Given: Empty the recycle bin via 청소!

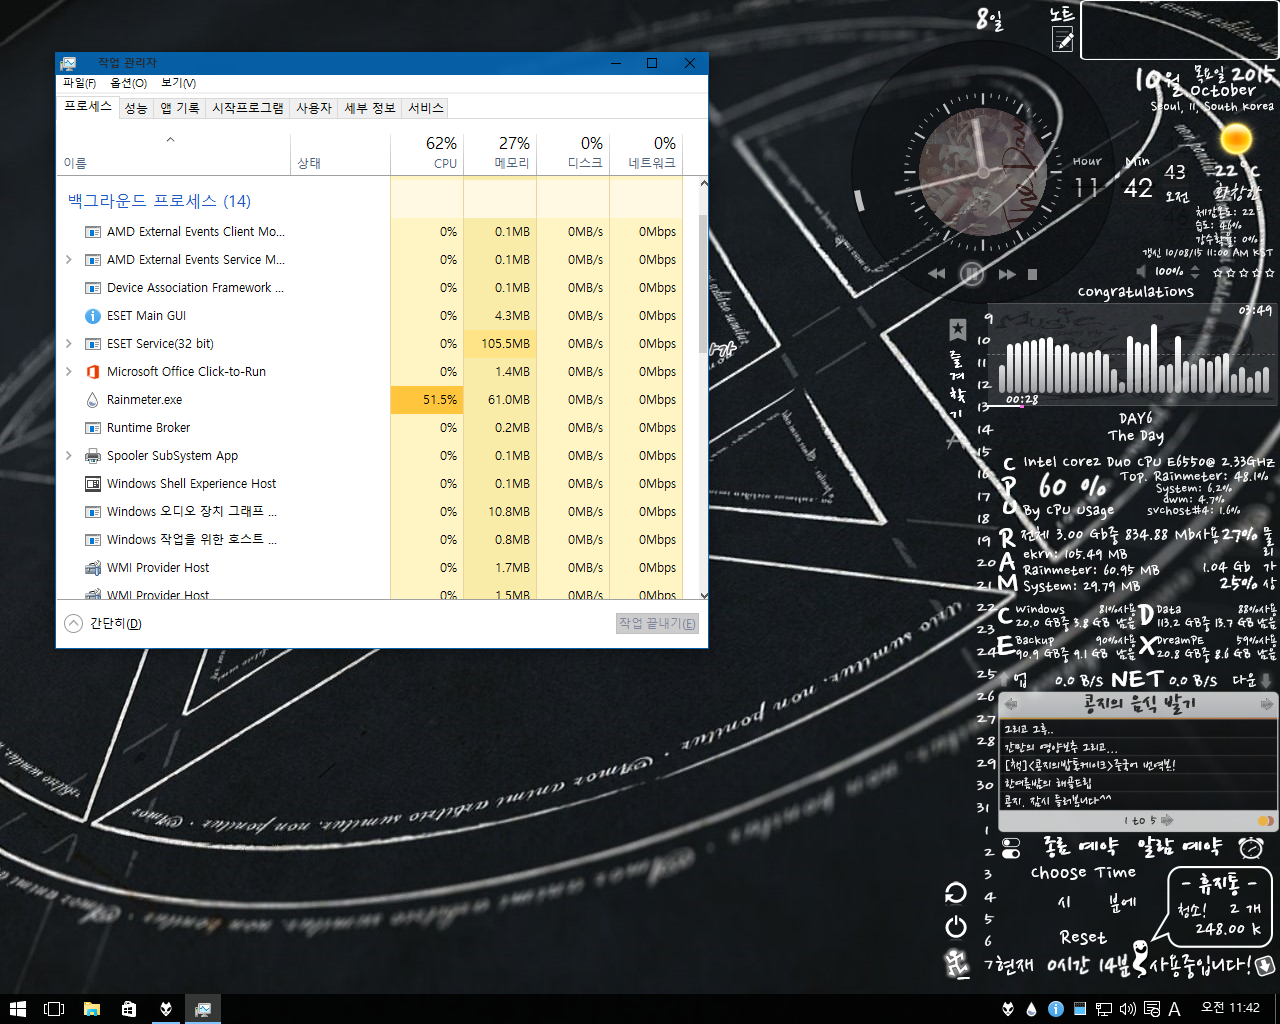Looking at the screenshot, I should coord(1192,910).
